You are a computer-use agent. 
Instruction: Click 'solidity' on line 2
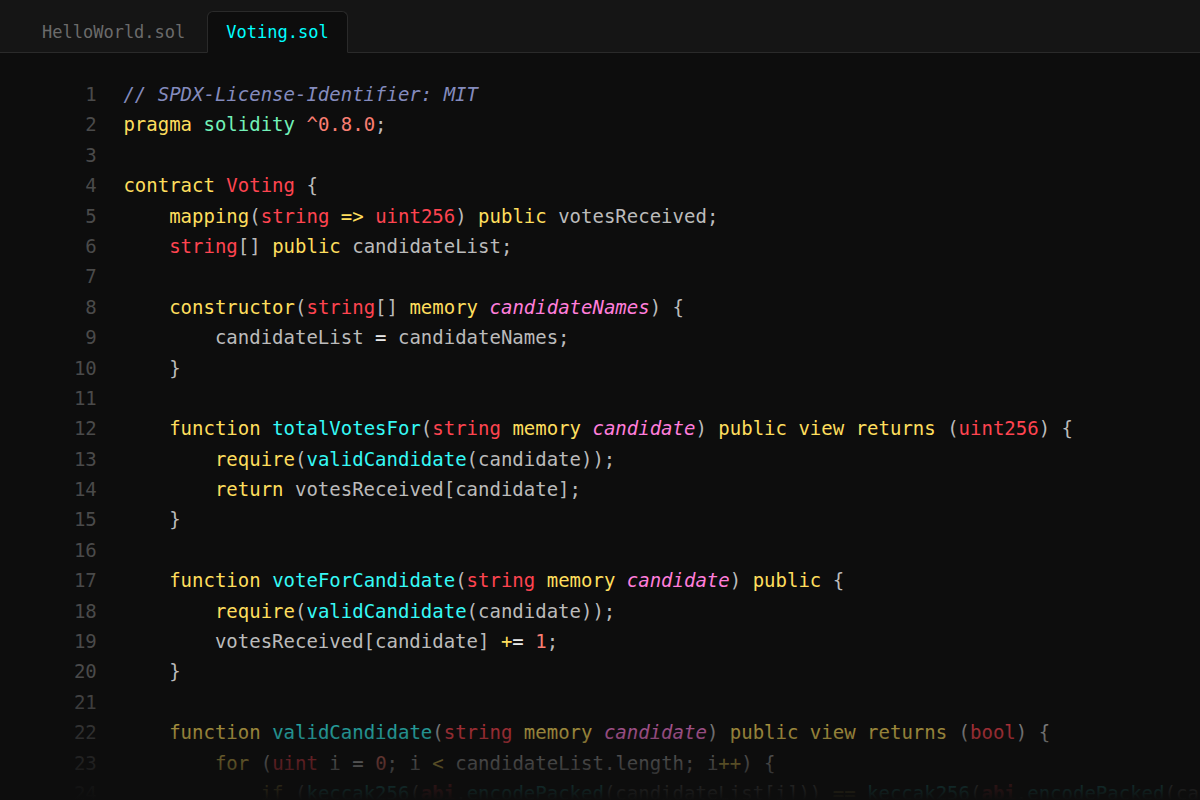tap(249, 125)
